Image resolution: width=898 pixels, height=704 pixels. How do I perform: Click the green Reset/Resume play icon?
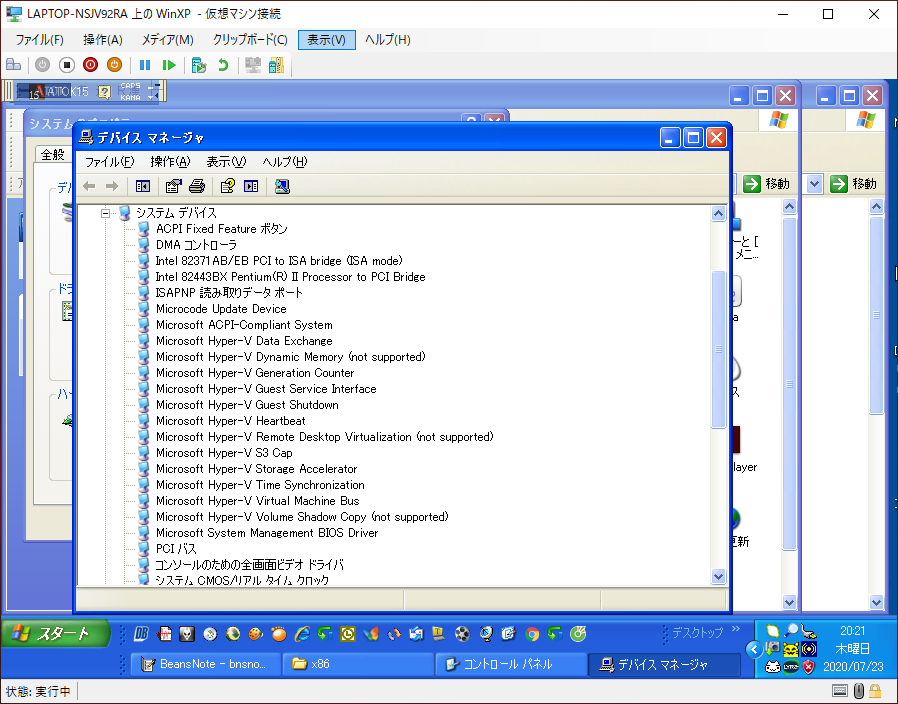tap(168, 65)
